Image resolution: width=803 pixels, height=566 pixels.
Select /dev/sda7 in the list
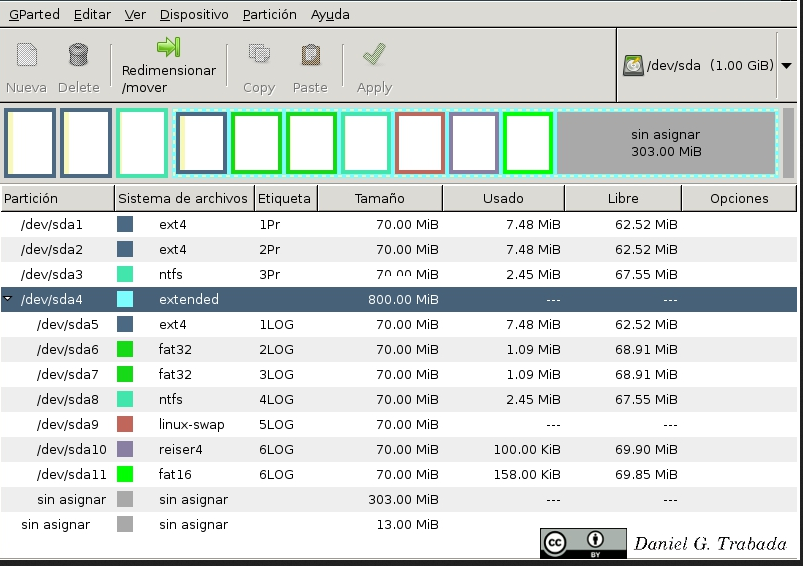(398, 374)
